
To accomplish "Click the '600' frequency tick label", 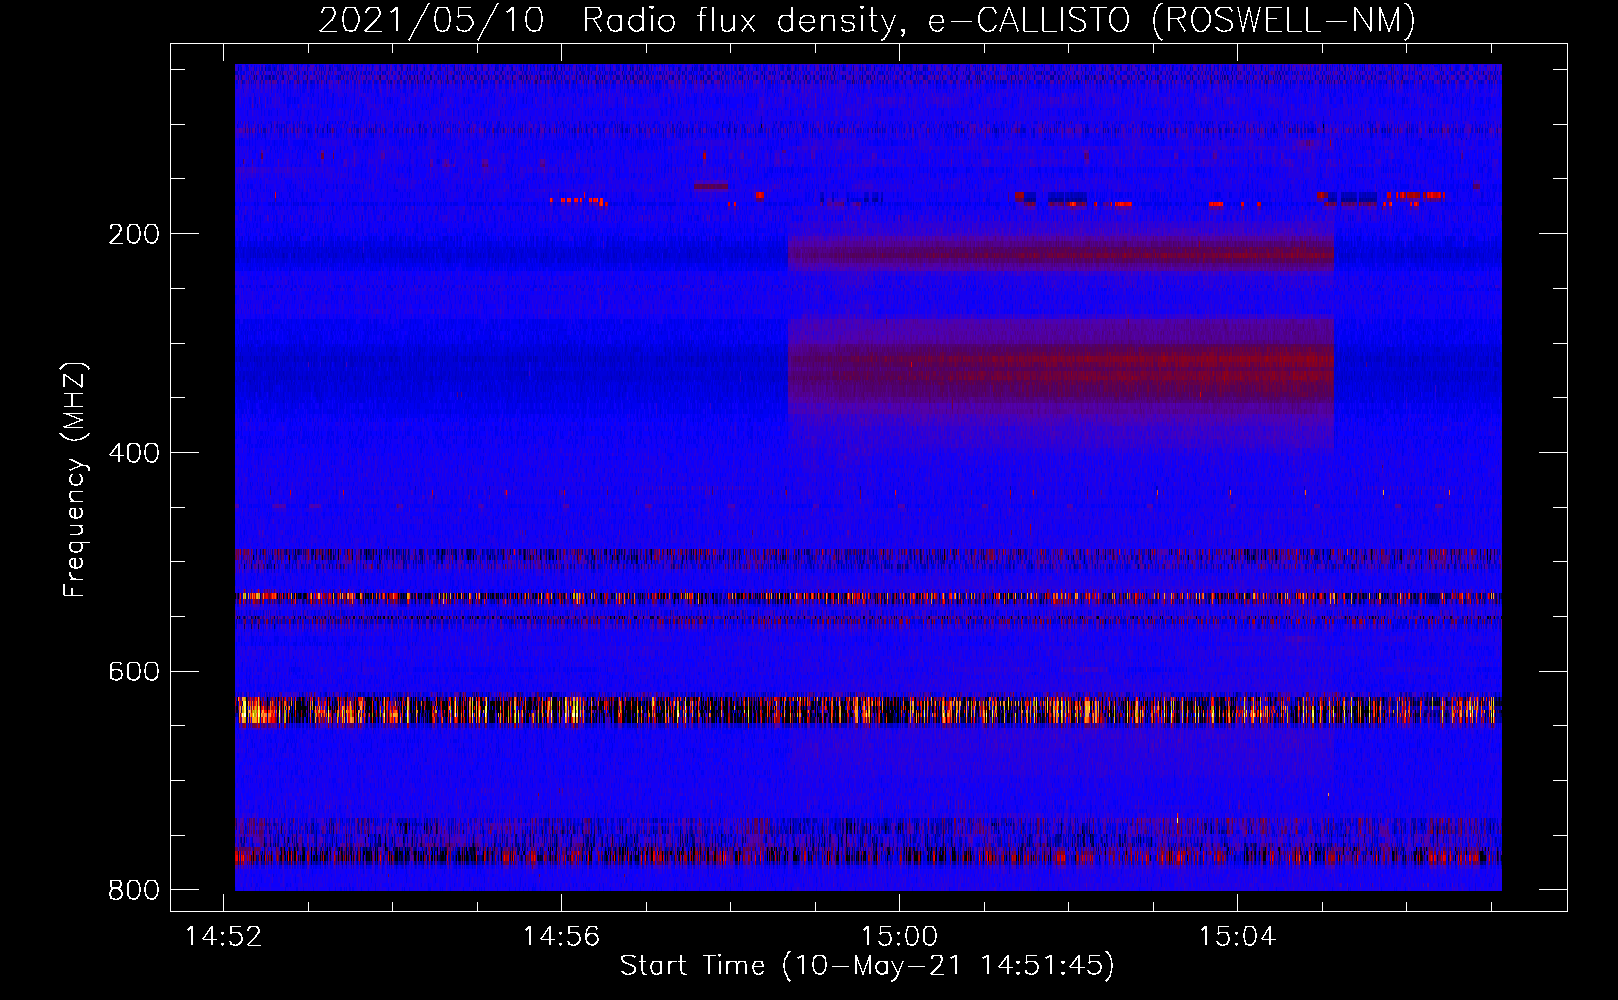I will (134, 672).
